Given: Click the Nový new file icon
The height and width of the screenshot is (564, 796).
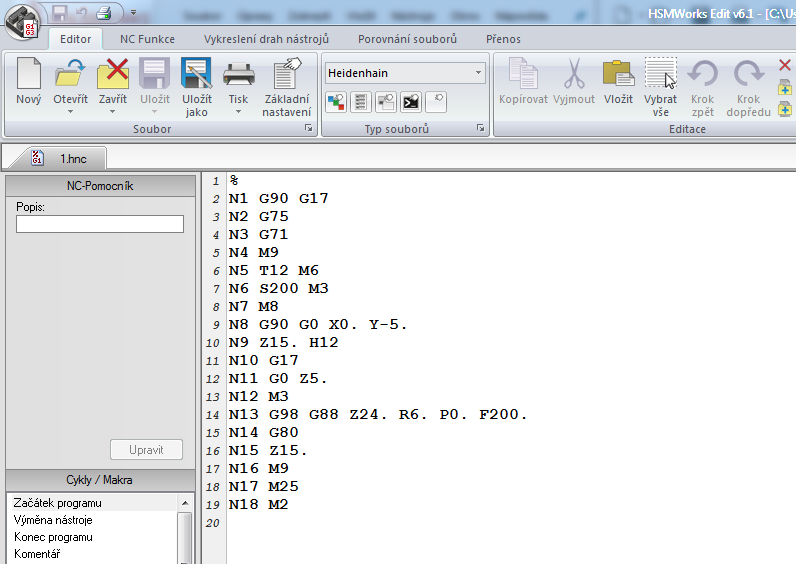Looking at the screenshot, I should tap(29, 76).
